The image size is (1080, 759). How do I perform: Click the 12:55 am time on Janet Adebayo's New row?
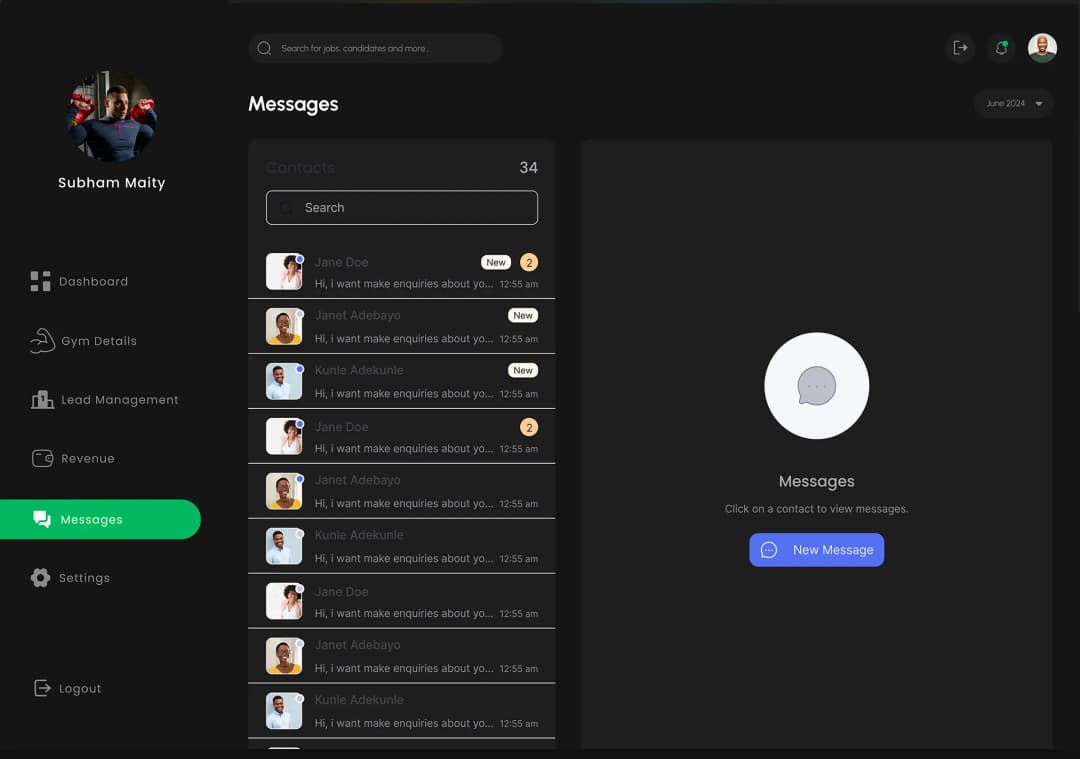(519, 339)
